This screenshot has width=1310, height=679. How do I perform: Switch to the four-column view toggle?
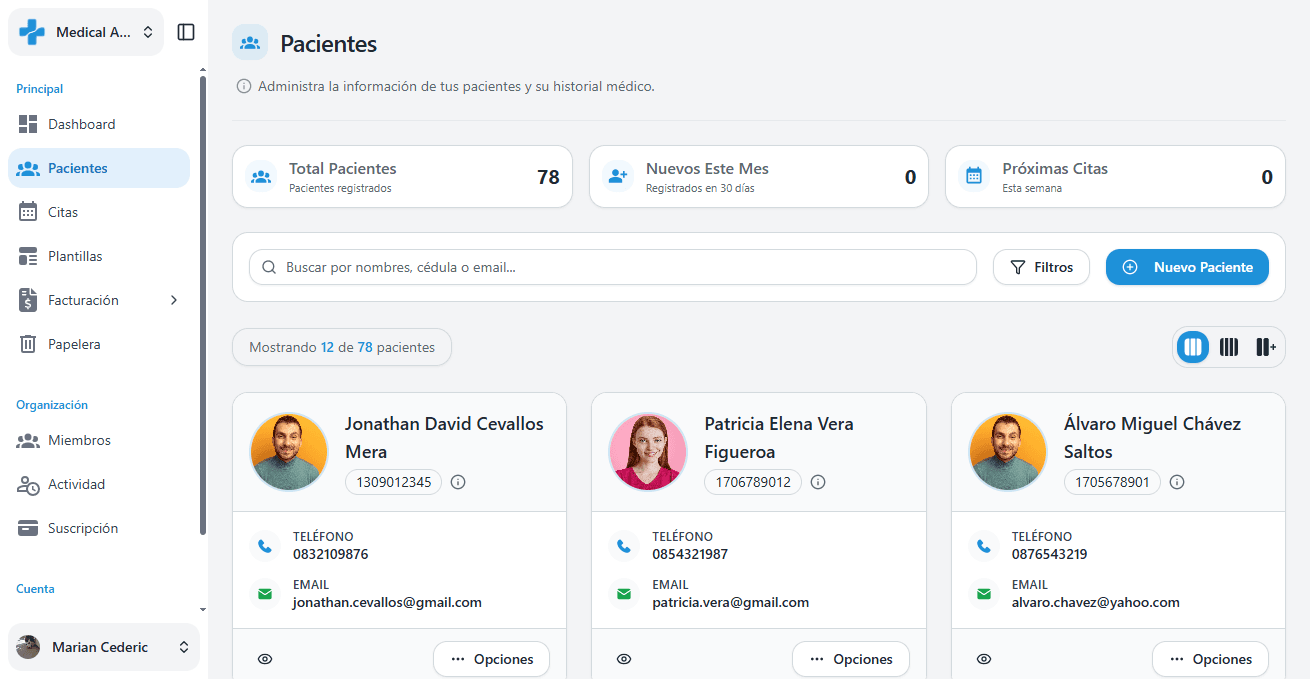(x=1229, y=347)
